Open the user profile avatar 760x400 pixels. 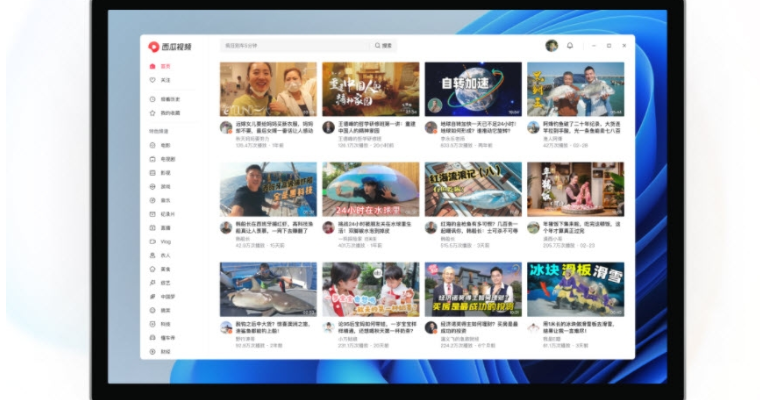click(552, 46)
